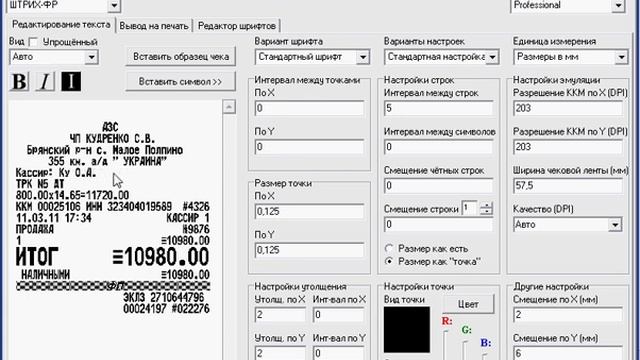Click the Утолщ. по X field

click(280, 315)
